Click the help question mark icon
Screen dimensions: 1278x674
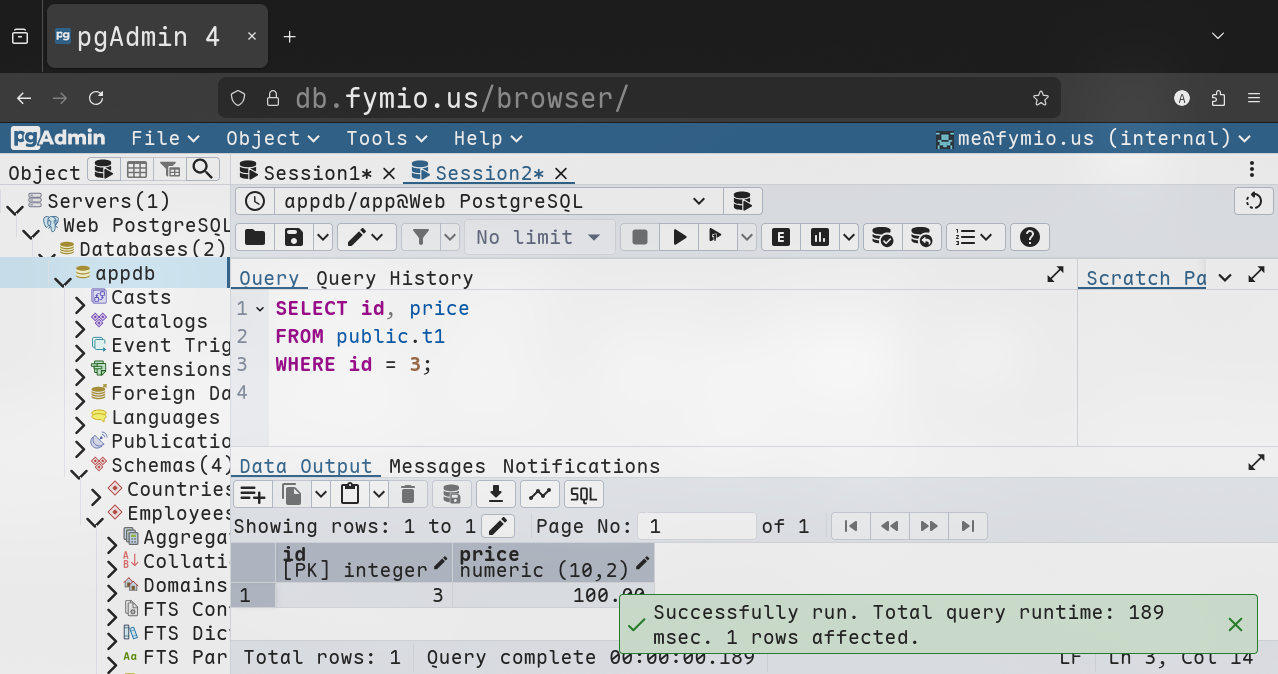coord(1029,237)
